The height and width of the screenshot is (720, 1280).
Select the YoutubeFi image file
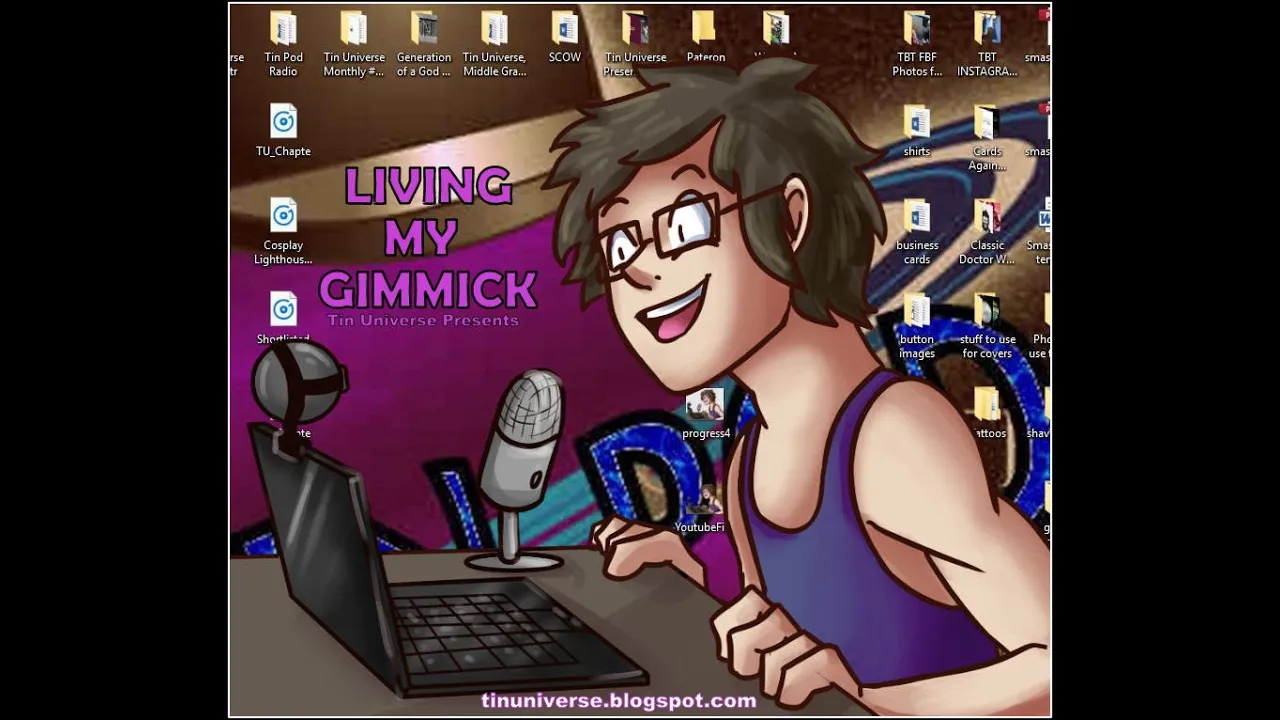click(700, 508)
